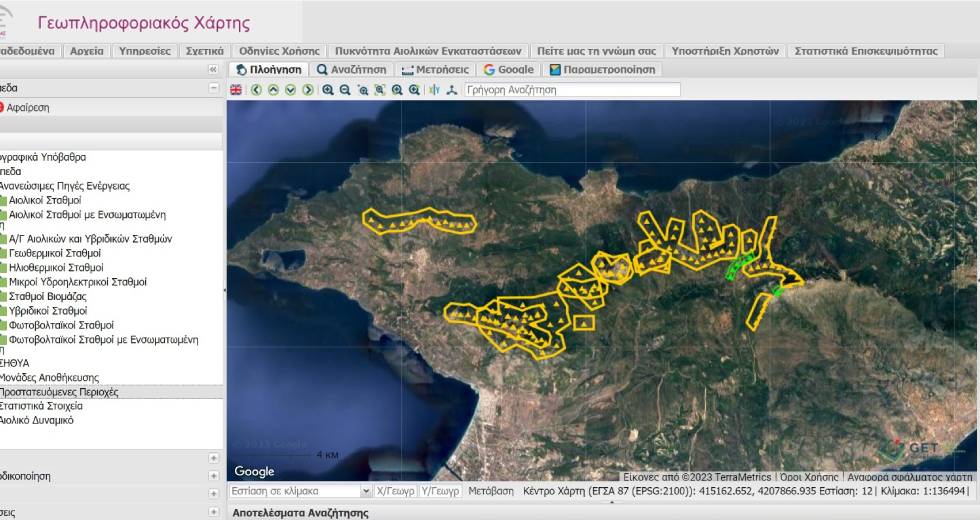Select 'Φωτοβολταϊκοί Σταθμοί με Ενσωματωμένη' layer

[x=103, y=339]
